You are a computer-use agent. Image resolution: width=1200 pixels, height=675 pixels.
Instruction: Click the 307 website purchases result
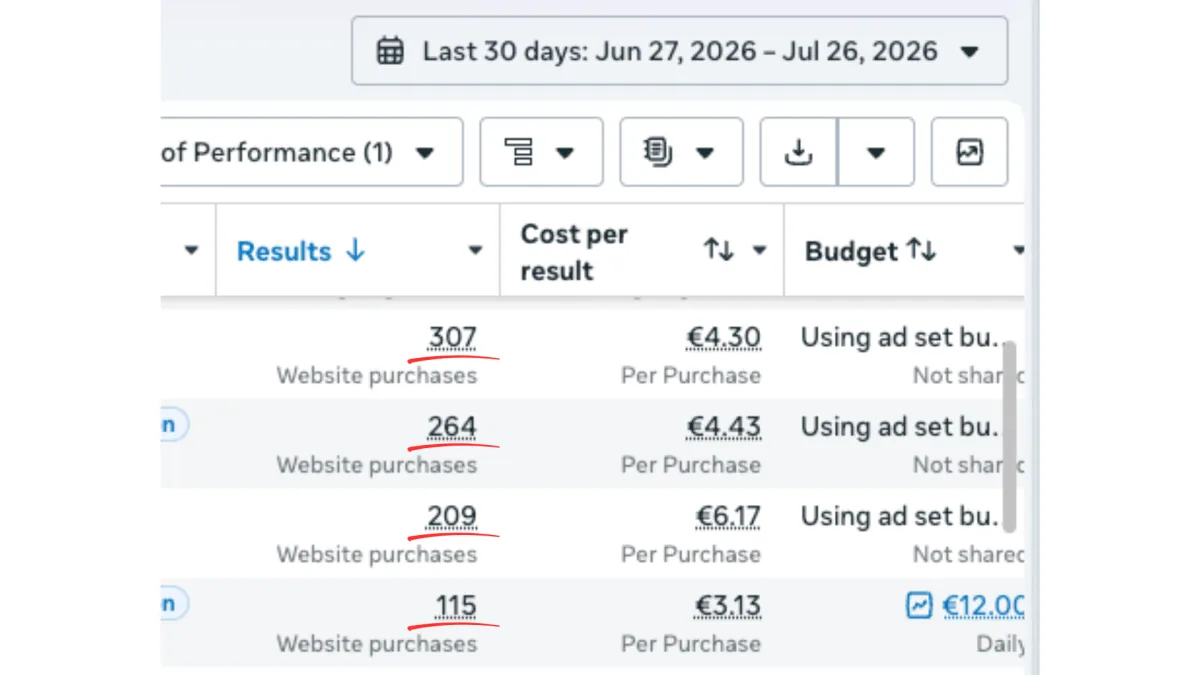tap(452, 338)
